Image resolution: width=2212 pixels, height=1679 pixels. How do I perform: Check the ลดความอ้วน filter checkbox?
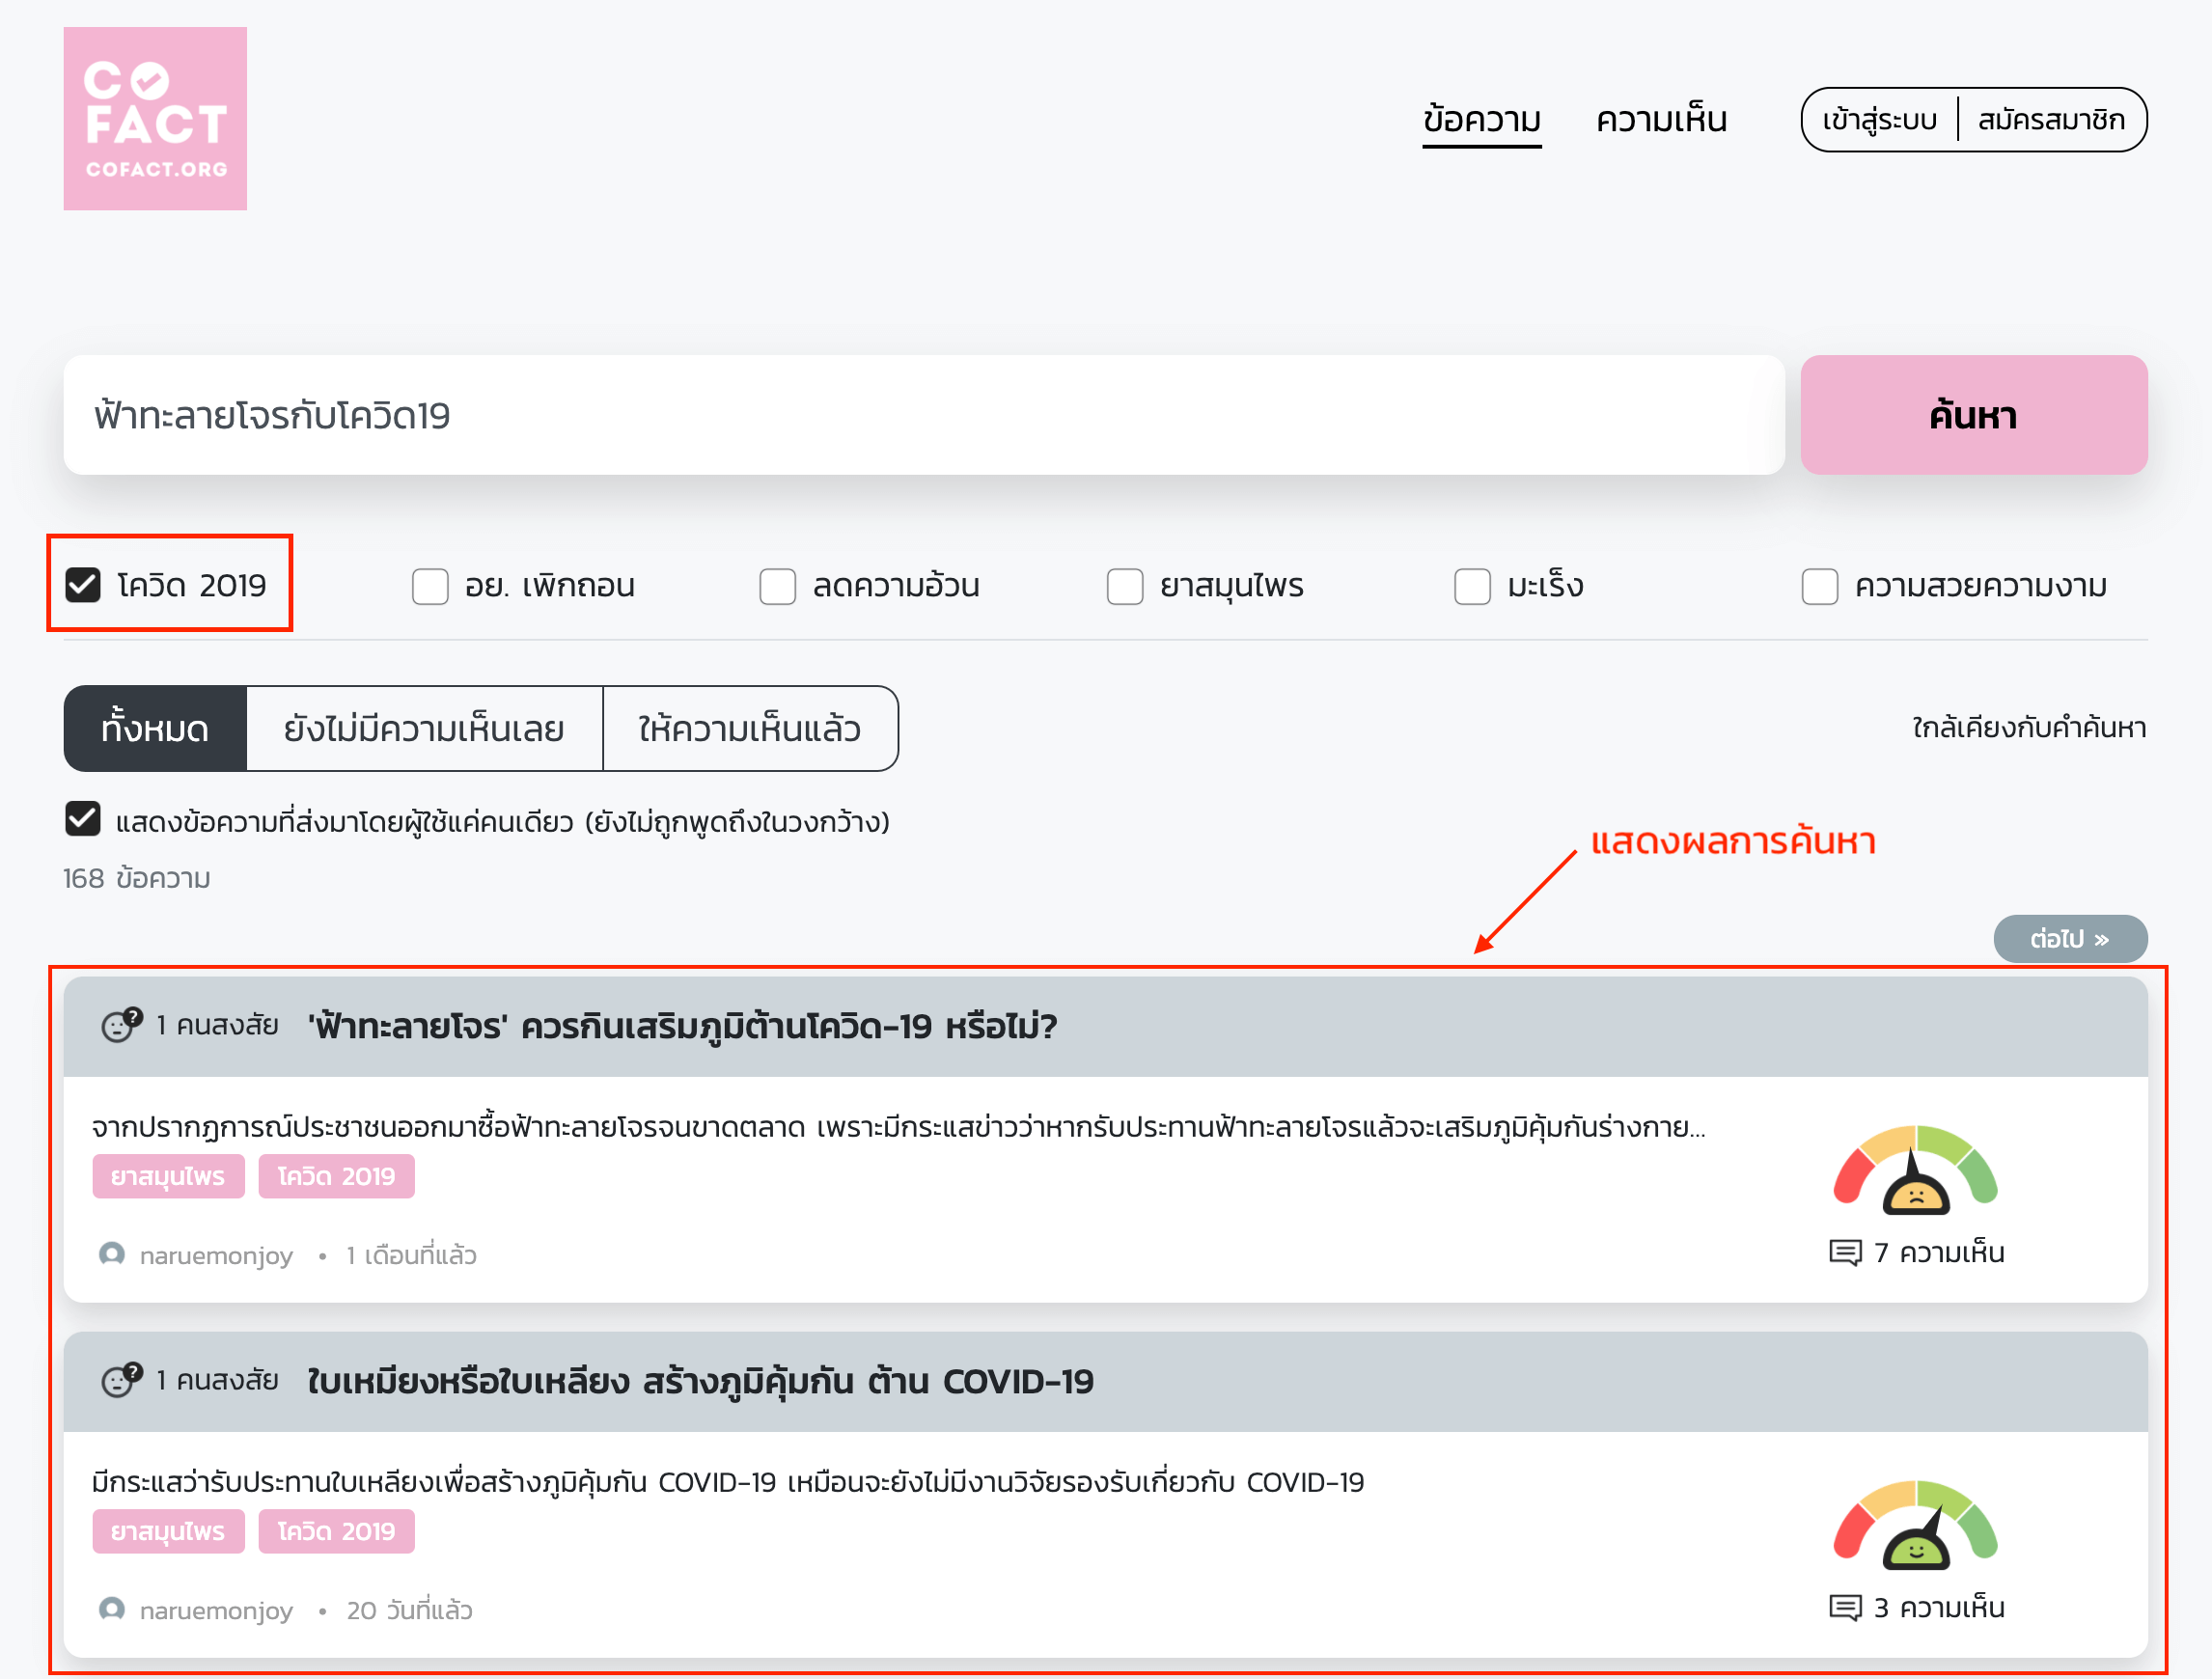pos(777,586)
